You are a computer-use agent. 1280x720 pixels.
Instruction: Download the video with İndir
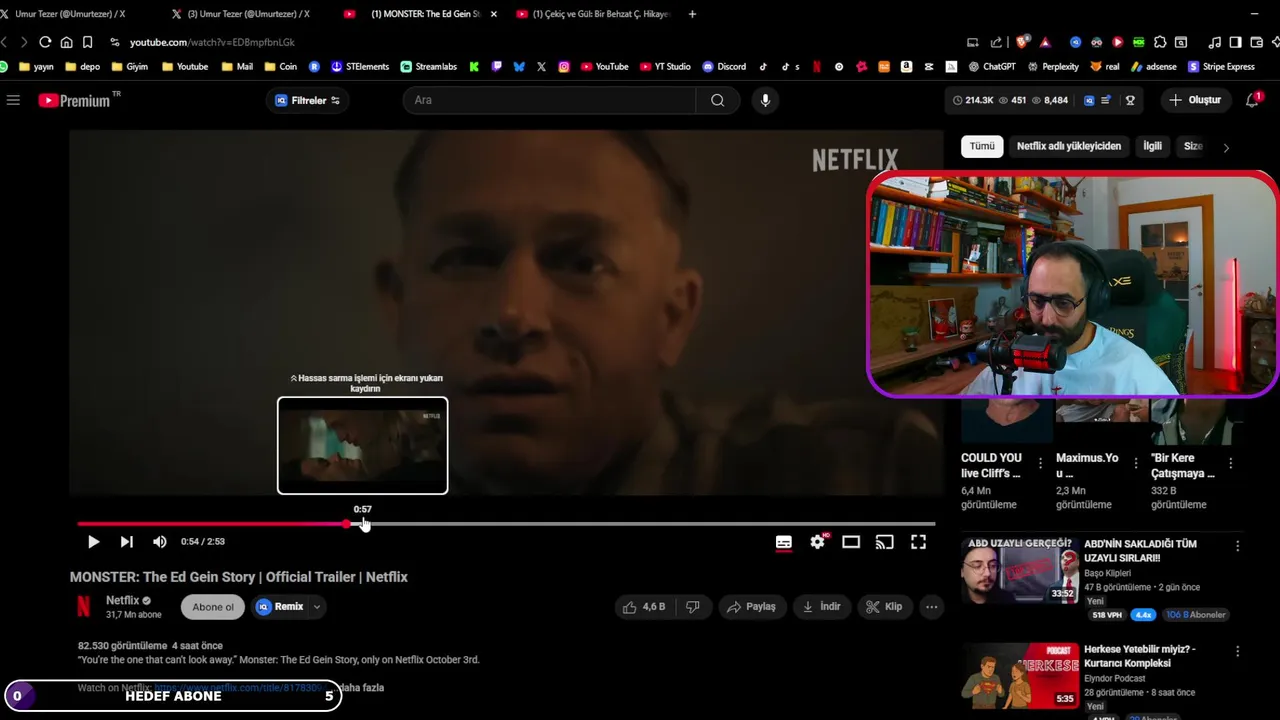(x=821, y=607)
